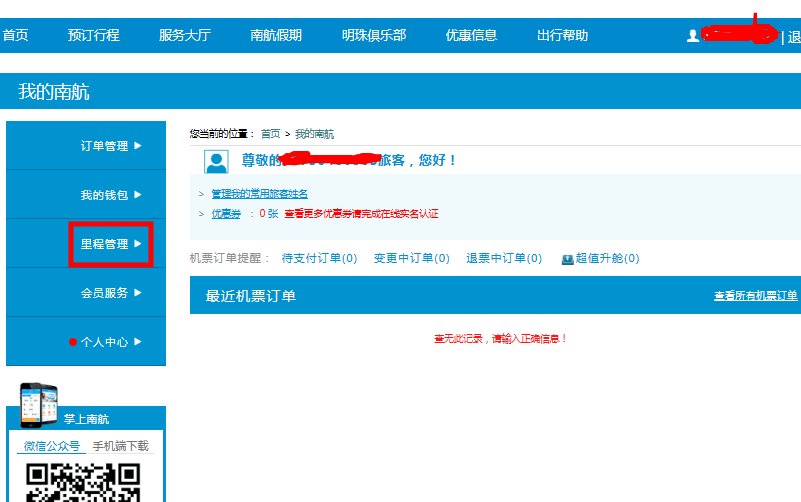Expand the arrow next to 会员服务
Screen dimensions: 801x502
click(138, 293)
